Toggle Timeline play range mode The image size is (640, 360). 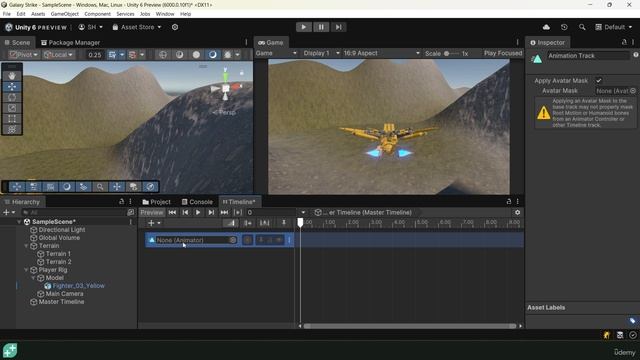238,212
